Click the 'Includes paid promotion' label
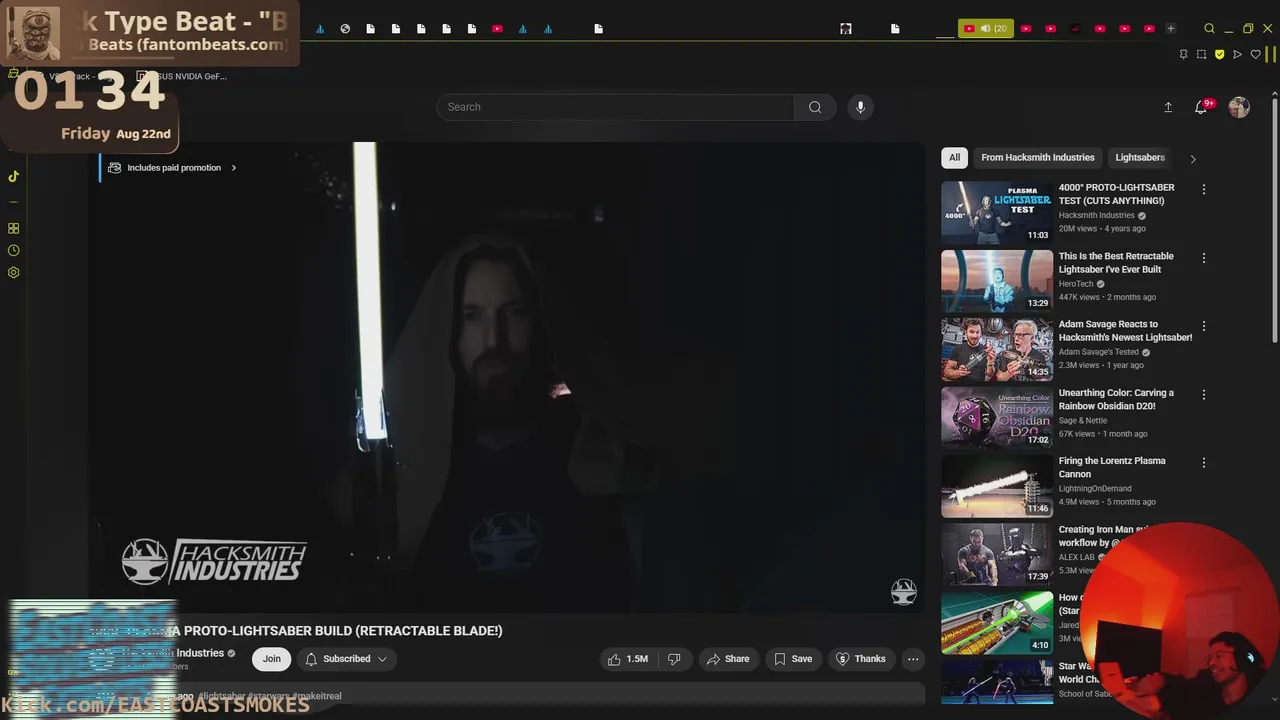This screenshot has width=1280, height=720. click(174, 168)
